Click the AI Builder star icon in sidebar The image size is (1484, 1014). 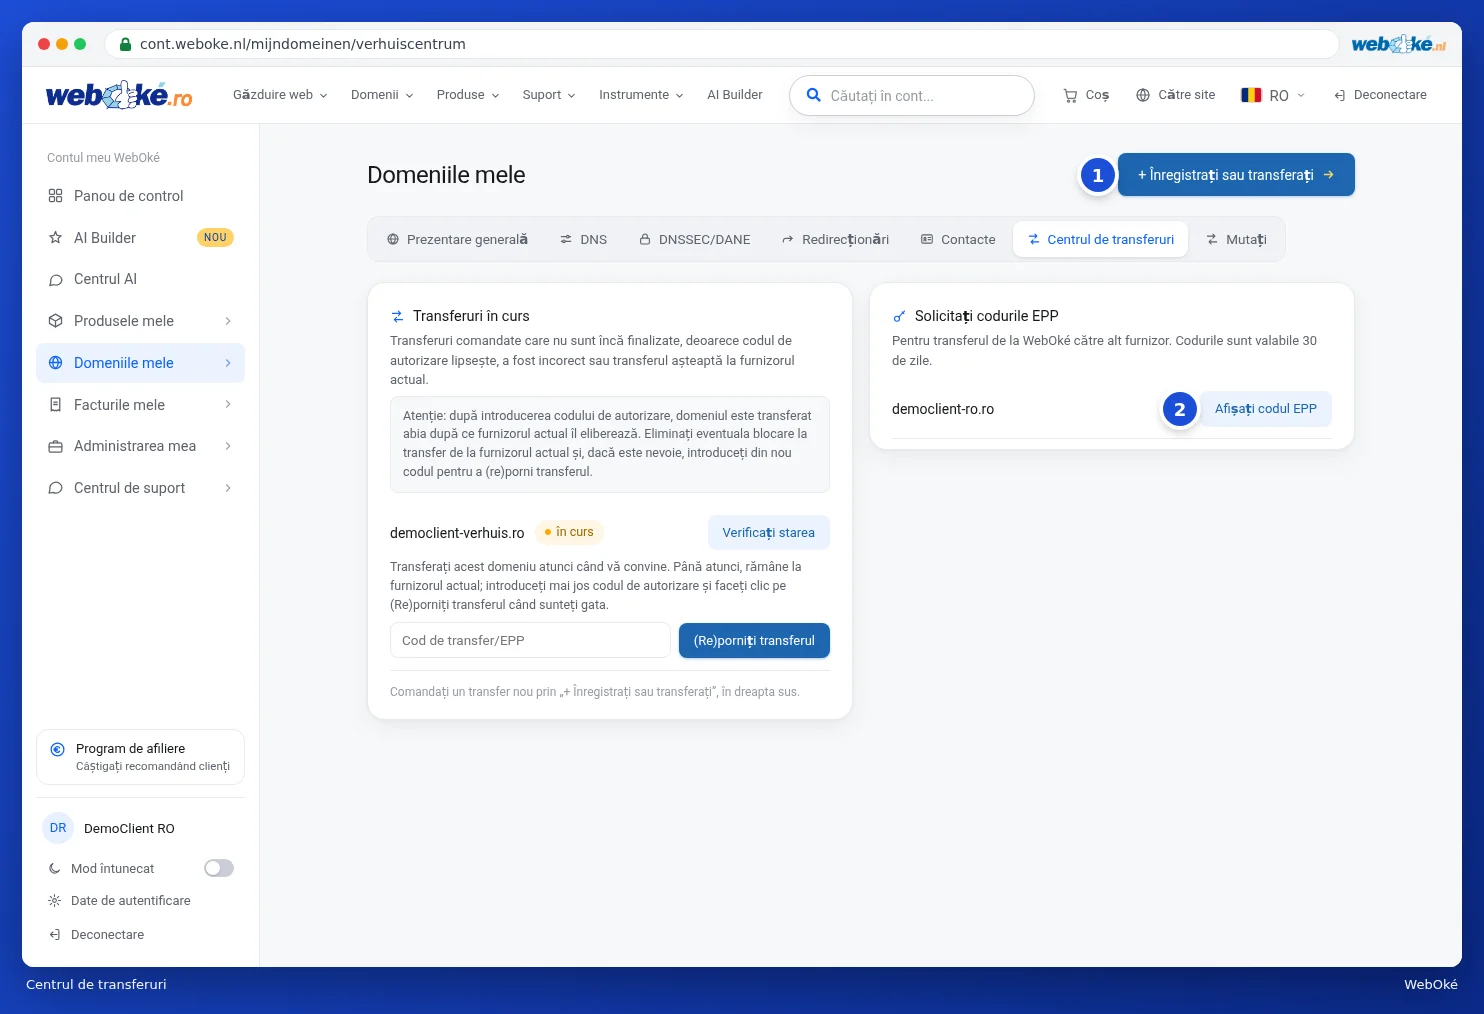56,238
